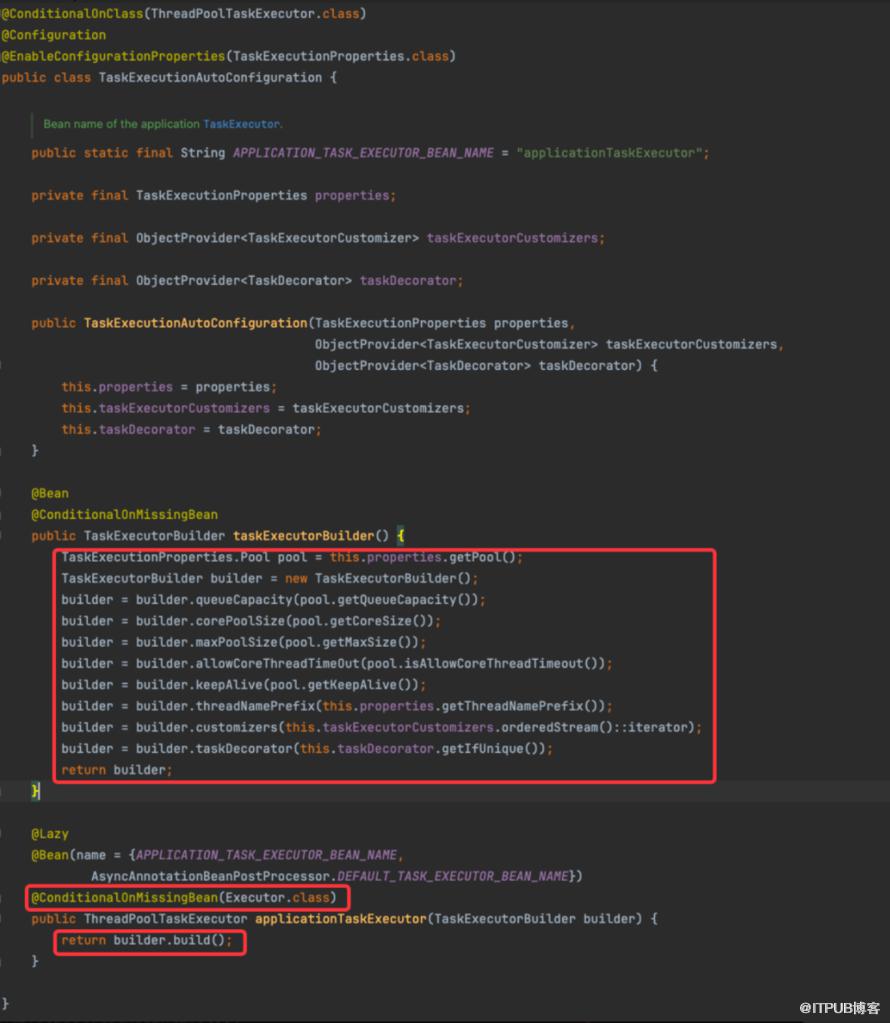The height and width of the screenshot is (1023, 890).
Task: Click the applicationTaskExecutor method name
Action: pyautogui.click(x=340, y=919)
